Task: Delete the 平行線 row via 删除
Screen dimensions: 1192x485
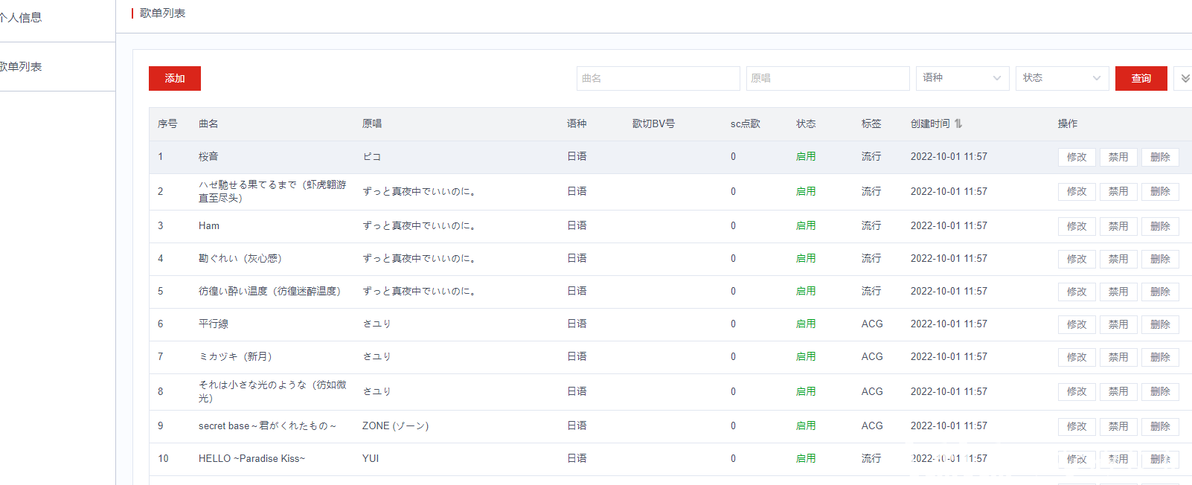Action: (x=1160, y=324)
